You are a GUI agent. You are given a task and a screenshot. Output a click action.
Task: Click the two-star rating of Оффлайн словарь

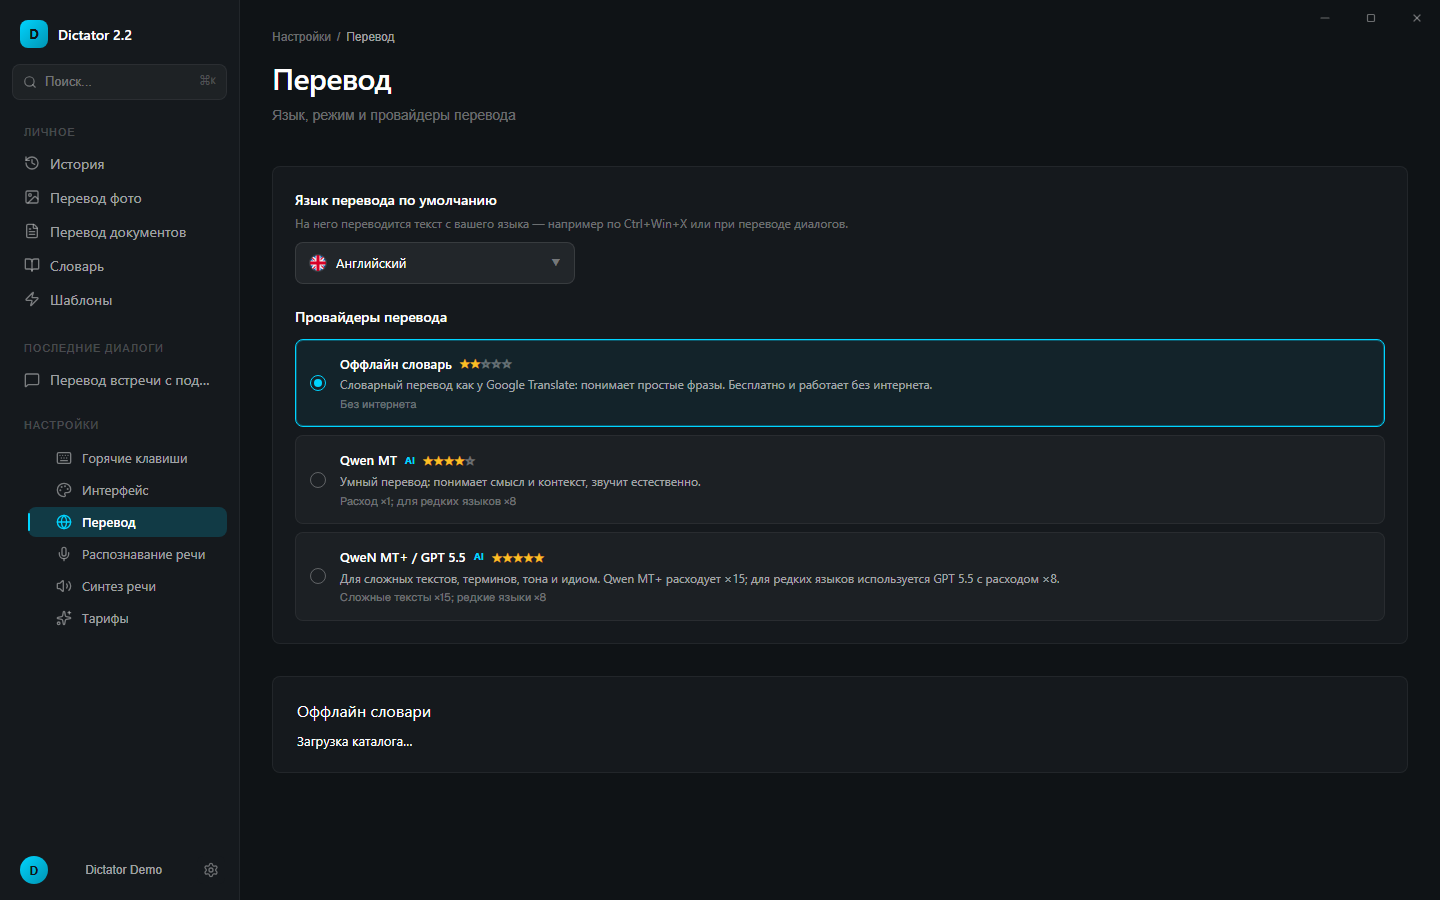[x=486, y=364]
